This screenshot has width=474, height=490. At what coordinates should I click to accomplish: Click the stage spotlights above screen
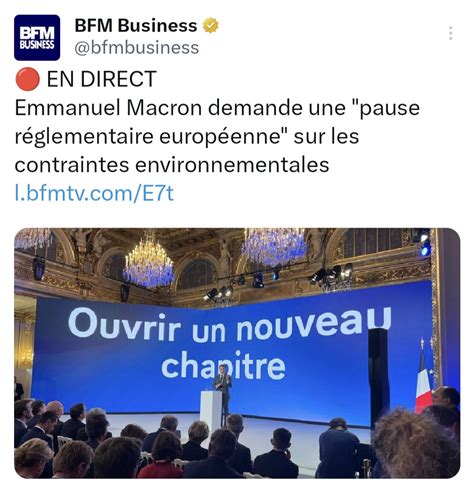[x=278, y=282]
